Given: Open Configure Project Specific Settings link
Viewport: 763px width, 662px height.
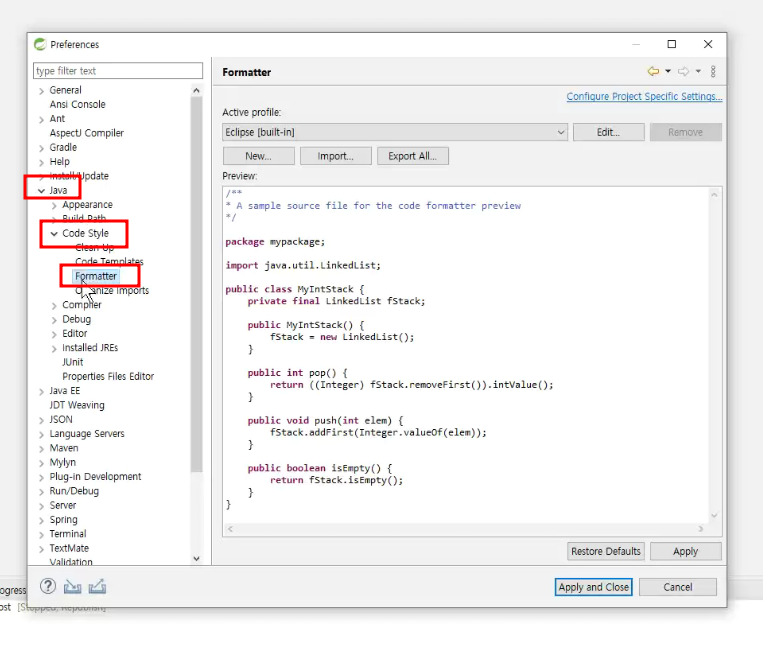Looking at the screenshot, I should pyautogui.click(x=644, y=96).
